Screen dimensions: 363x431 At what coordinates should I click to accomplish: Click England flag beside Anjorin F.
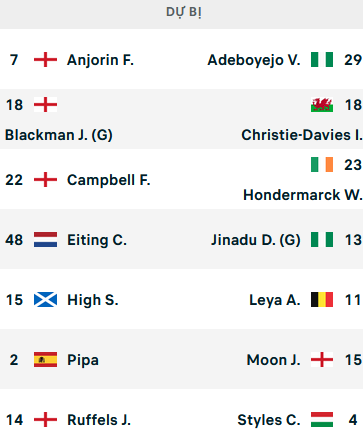tap(45, 60)
